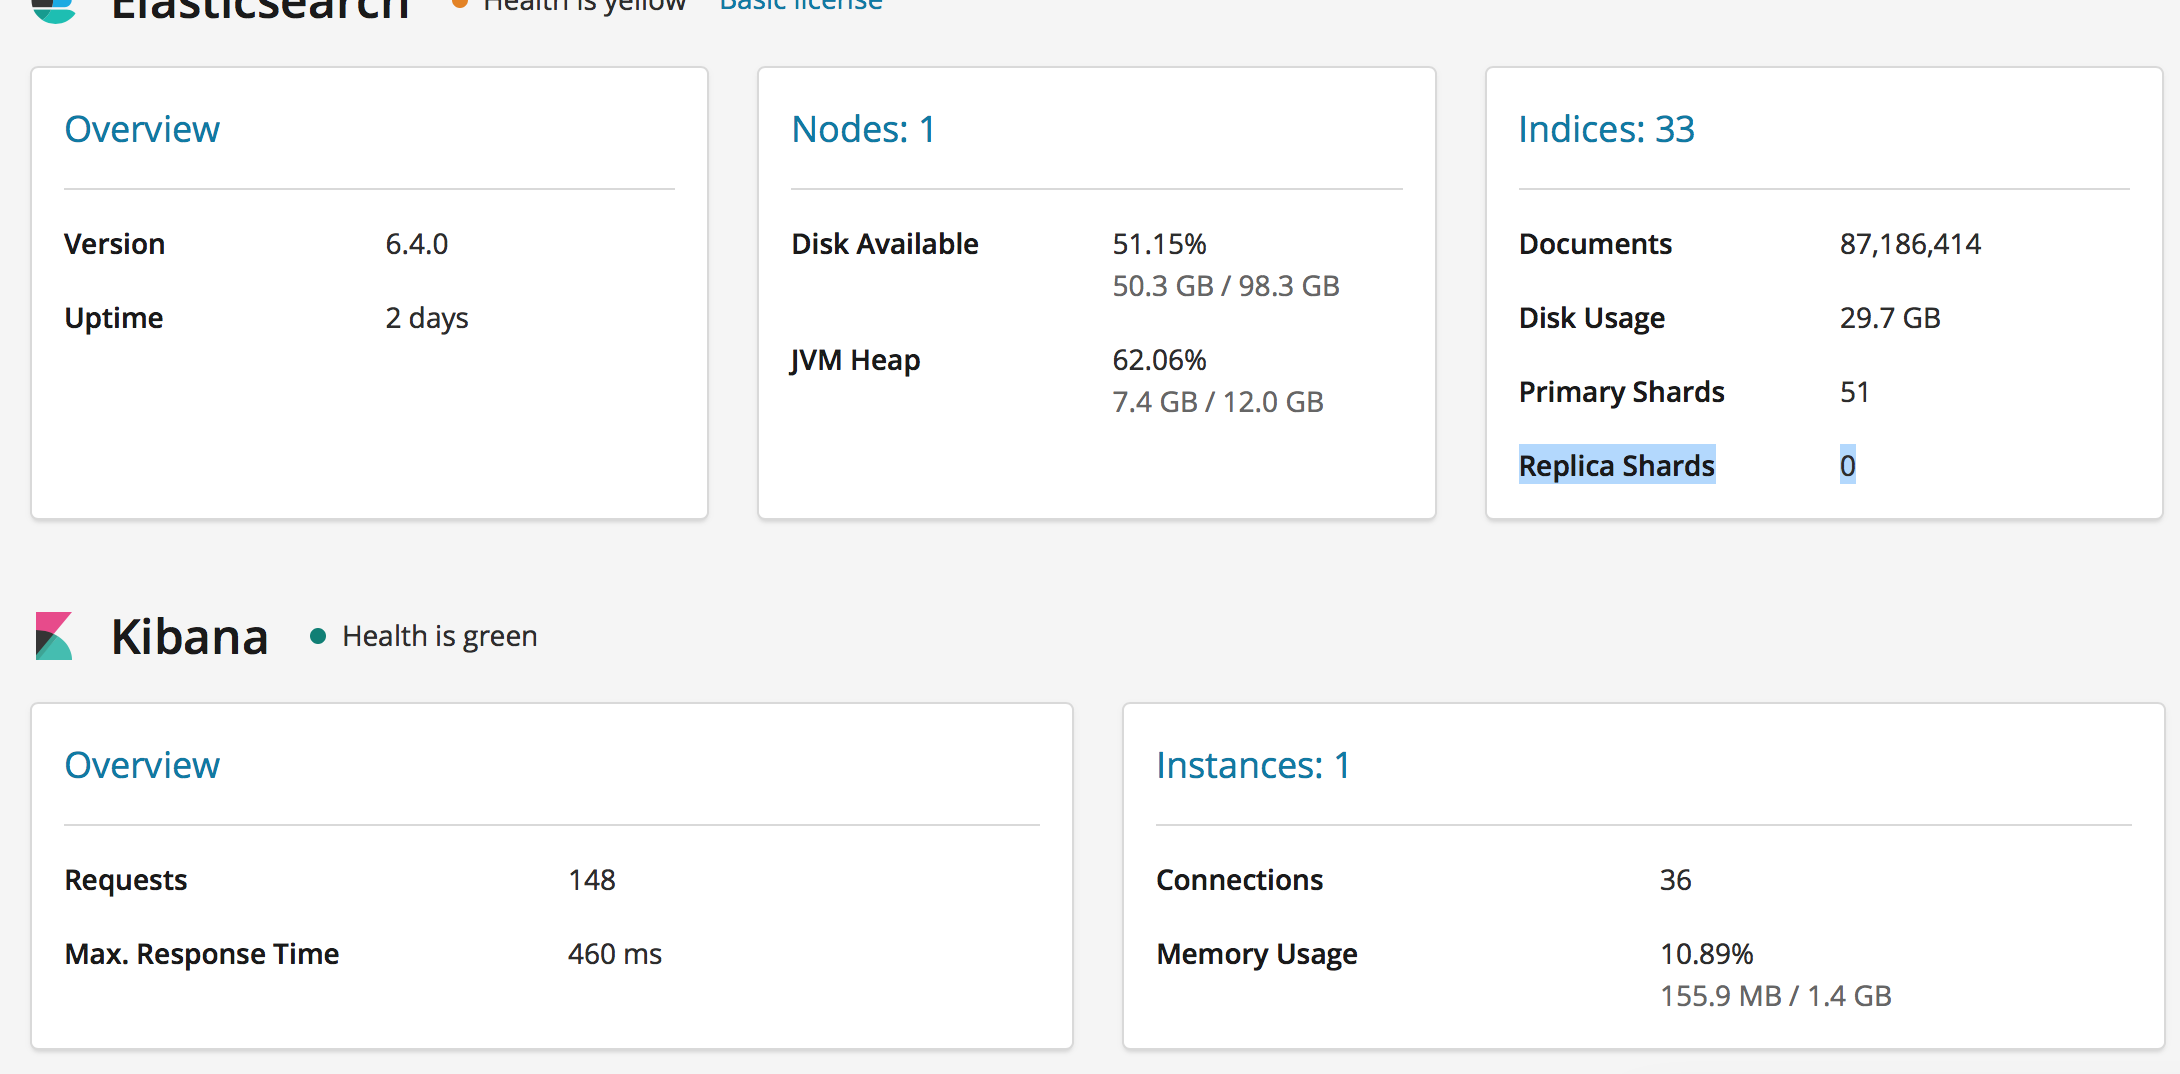Screen dimensions: 2180x1074
Task: Click the Basic license link
Action: (800, 6)
